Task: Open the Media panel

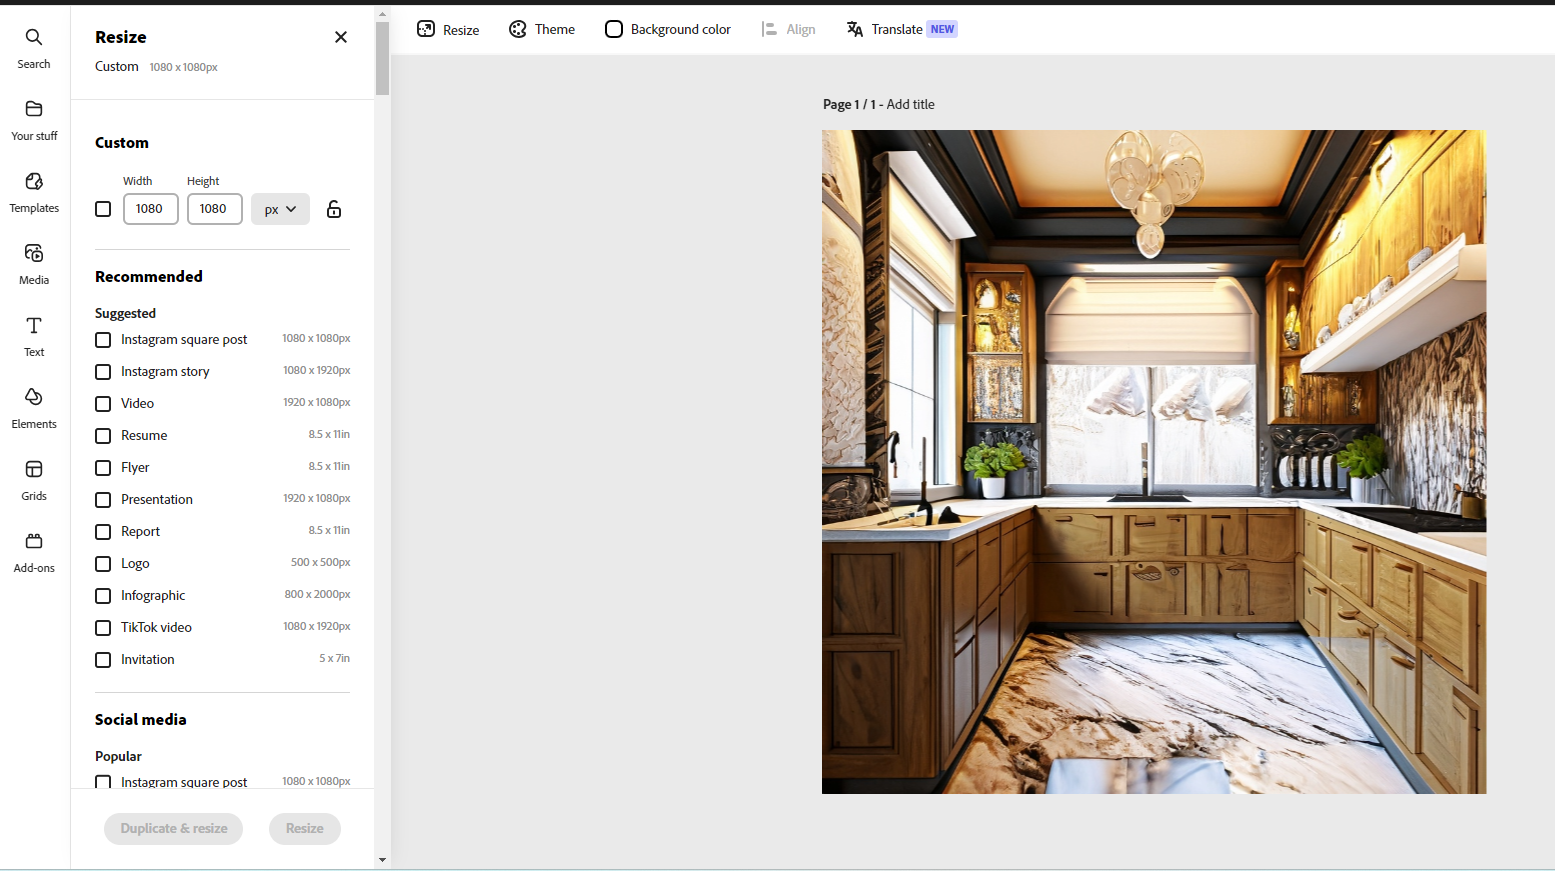Action: 34,264
